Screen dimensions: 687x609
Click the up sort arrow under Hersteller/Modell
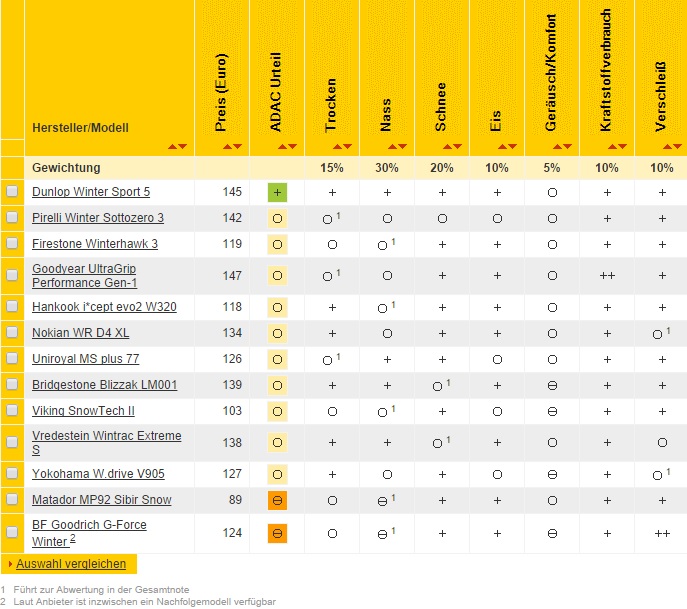(x=173, y=146)
